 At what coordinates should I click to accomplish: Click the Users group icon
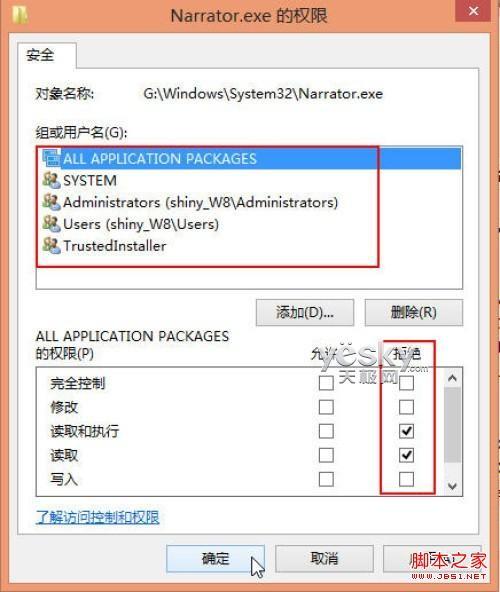51,224
